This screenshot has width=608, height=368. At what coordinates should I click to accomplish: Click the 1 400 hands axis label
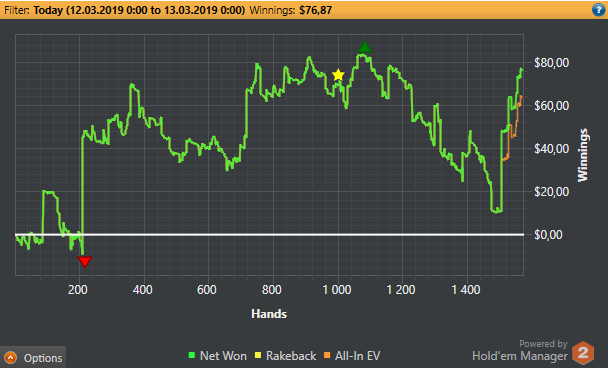466,290
